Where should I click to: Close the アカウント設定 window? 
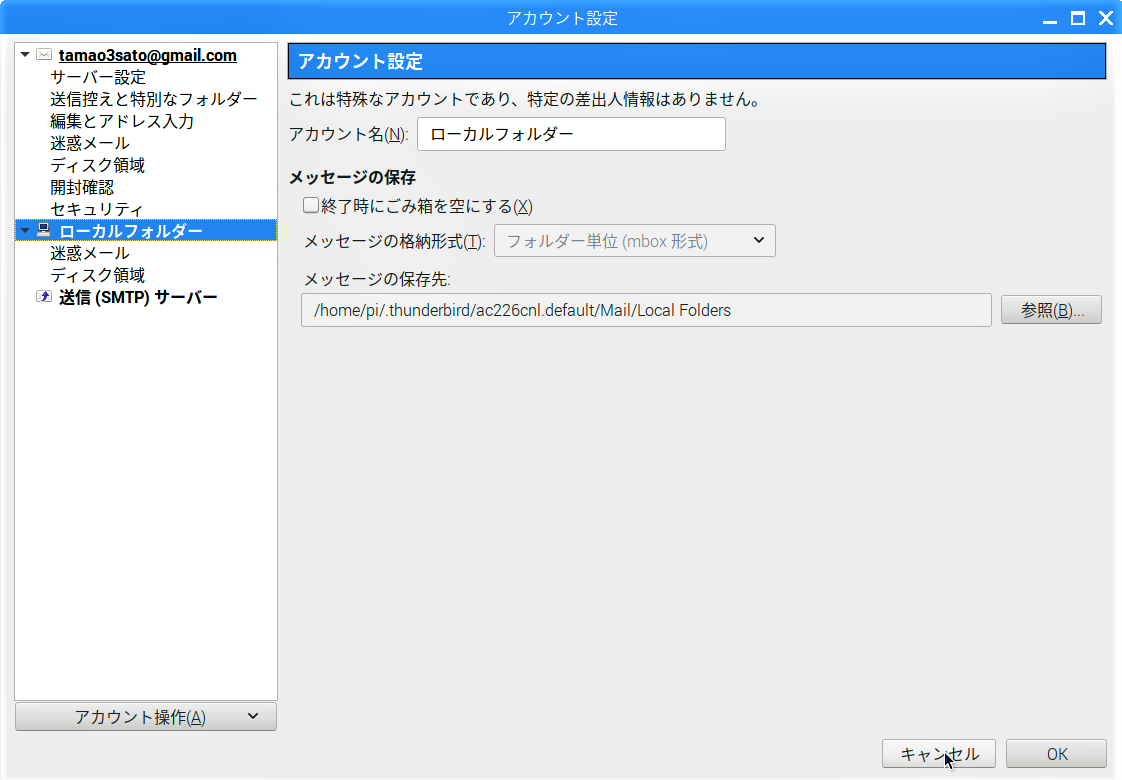click(x=1106, y=19)
